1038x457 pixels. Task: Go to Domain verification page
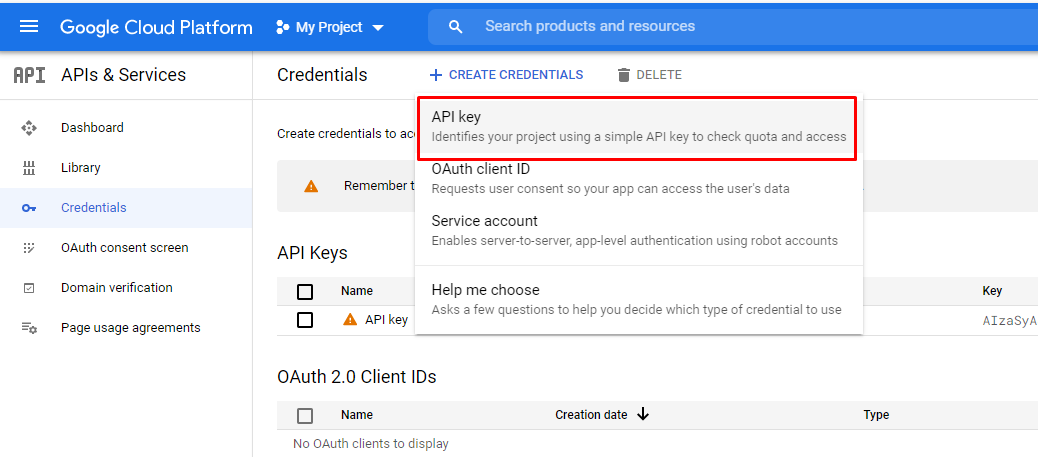126,288
